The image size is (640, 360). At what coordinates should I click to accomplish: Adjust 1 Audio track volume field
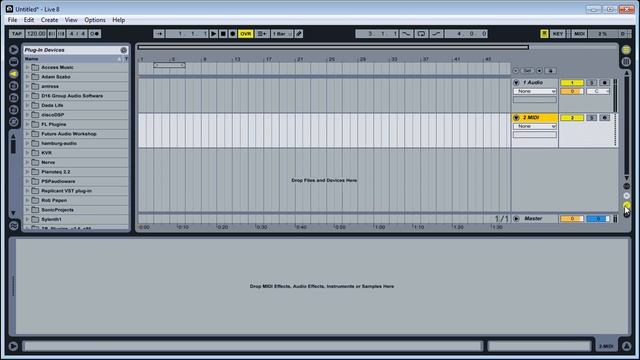572,91
